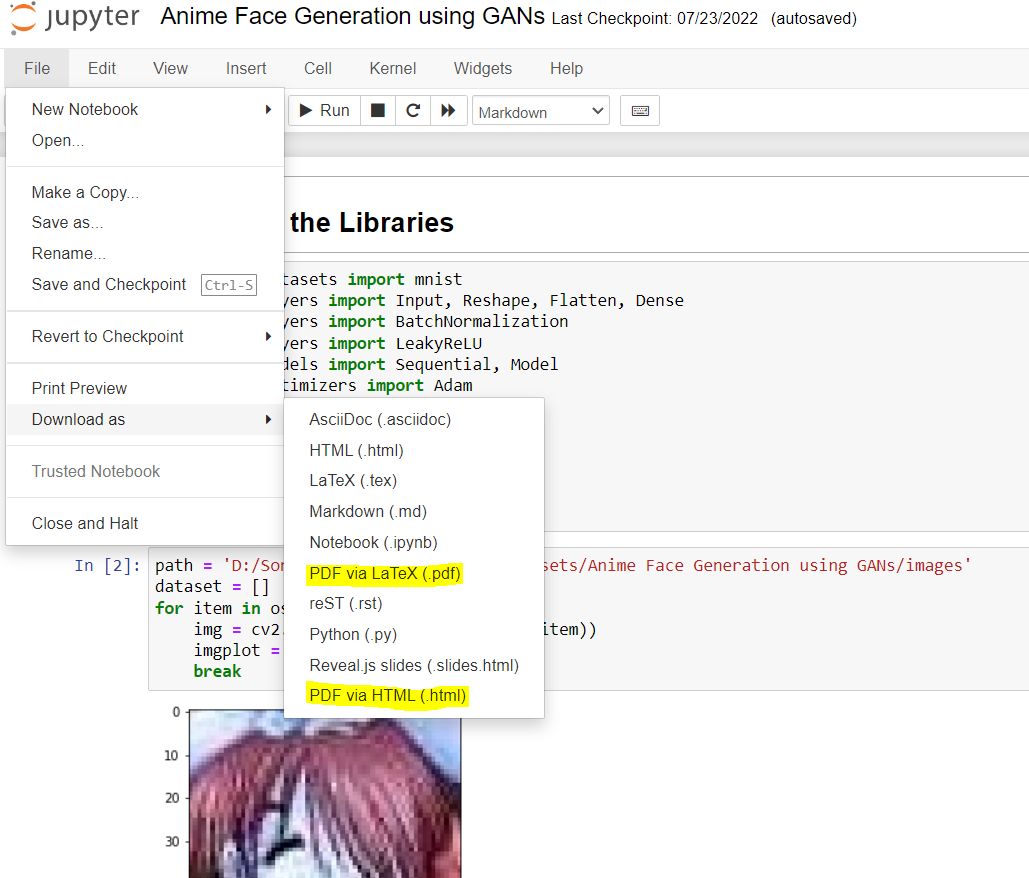
Task: Click Save and Checkpoint
Action: coord(108,284)
